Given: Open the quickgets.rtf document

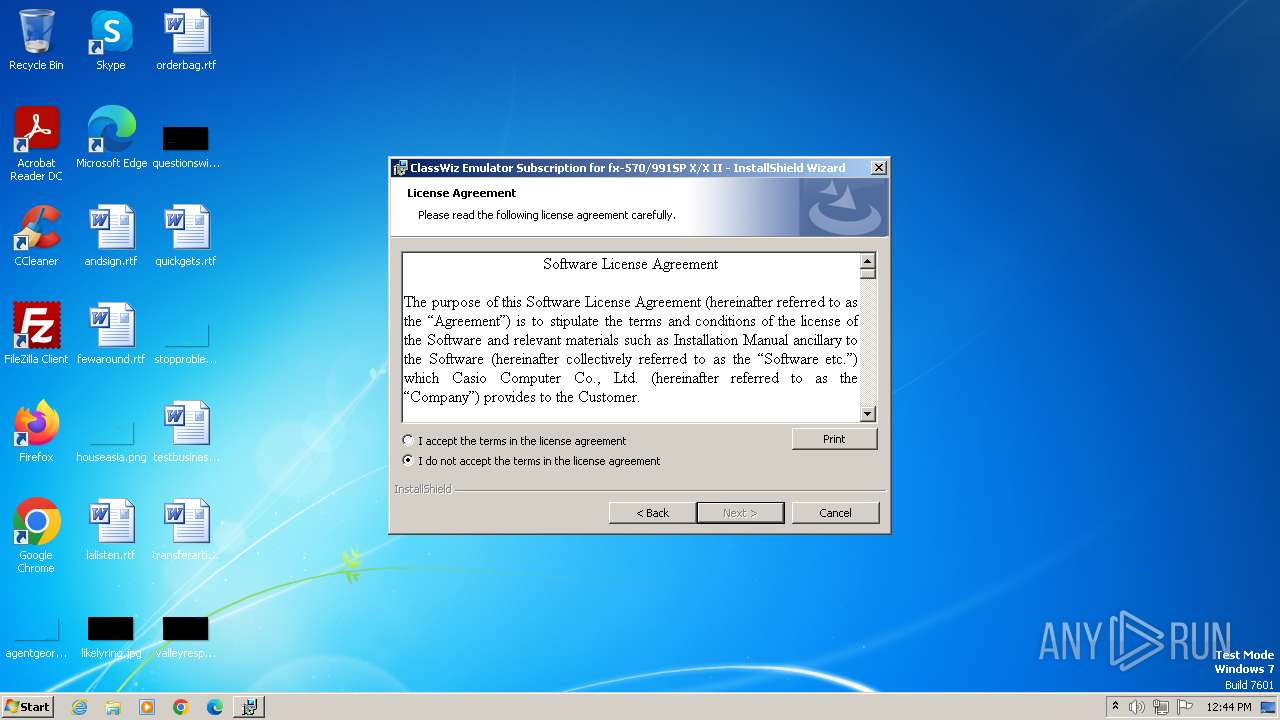Looking at the screenshot, I should pyautogui.click(x=186, y=236).
